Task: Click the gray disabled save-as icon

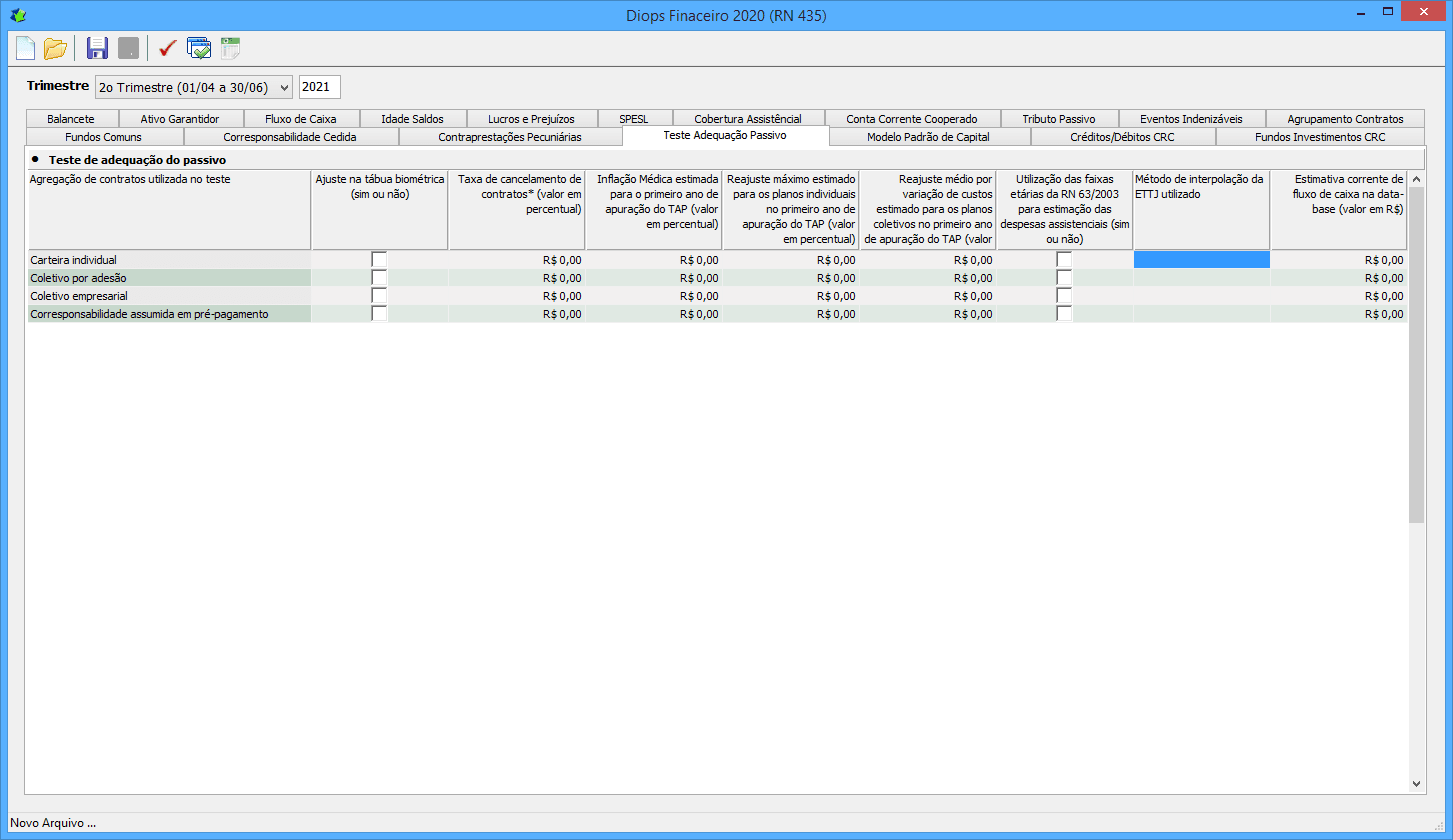Action: click(x=128, y=48)
